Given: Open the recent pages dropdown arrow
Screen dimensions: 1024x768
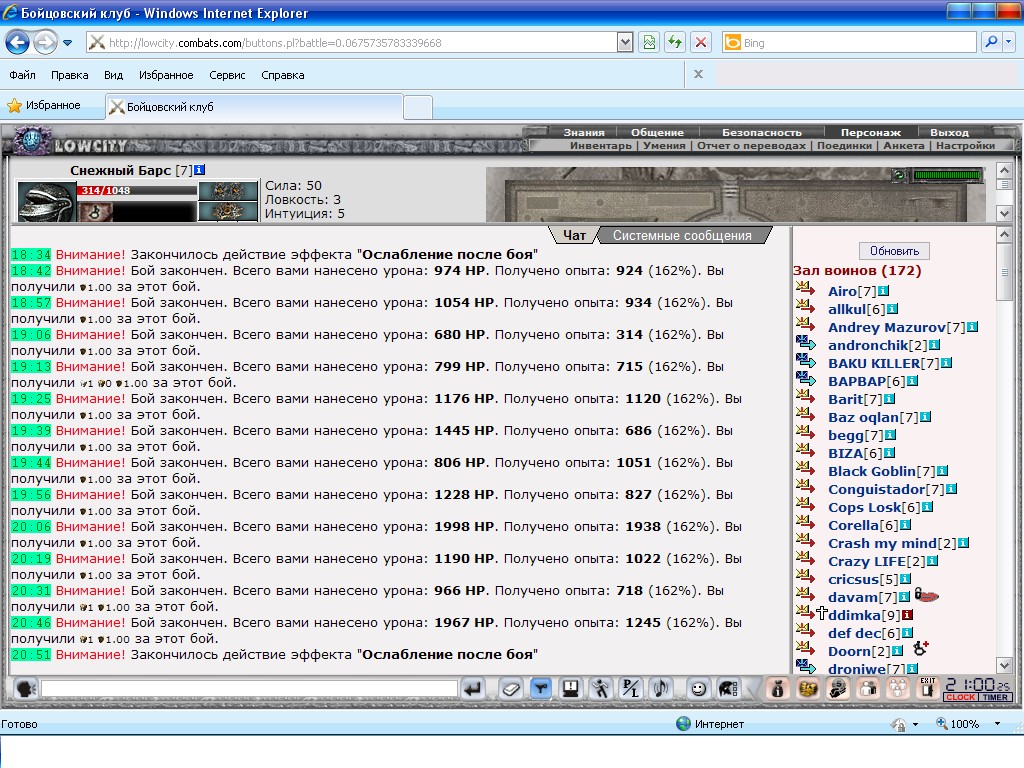Looking at the screenshot, I should coord(67,43).
